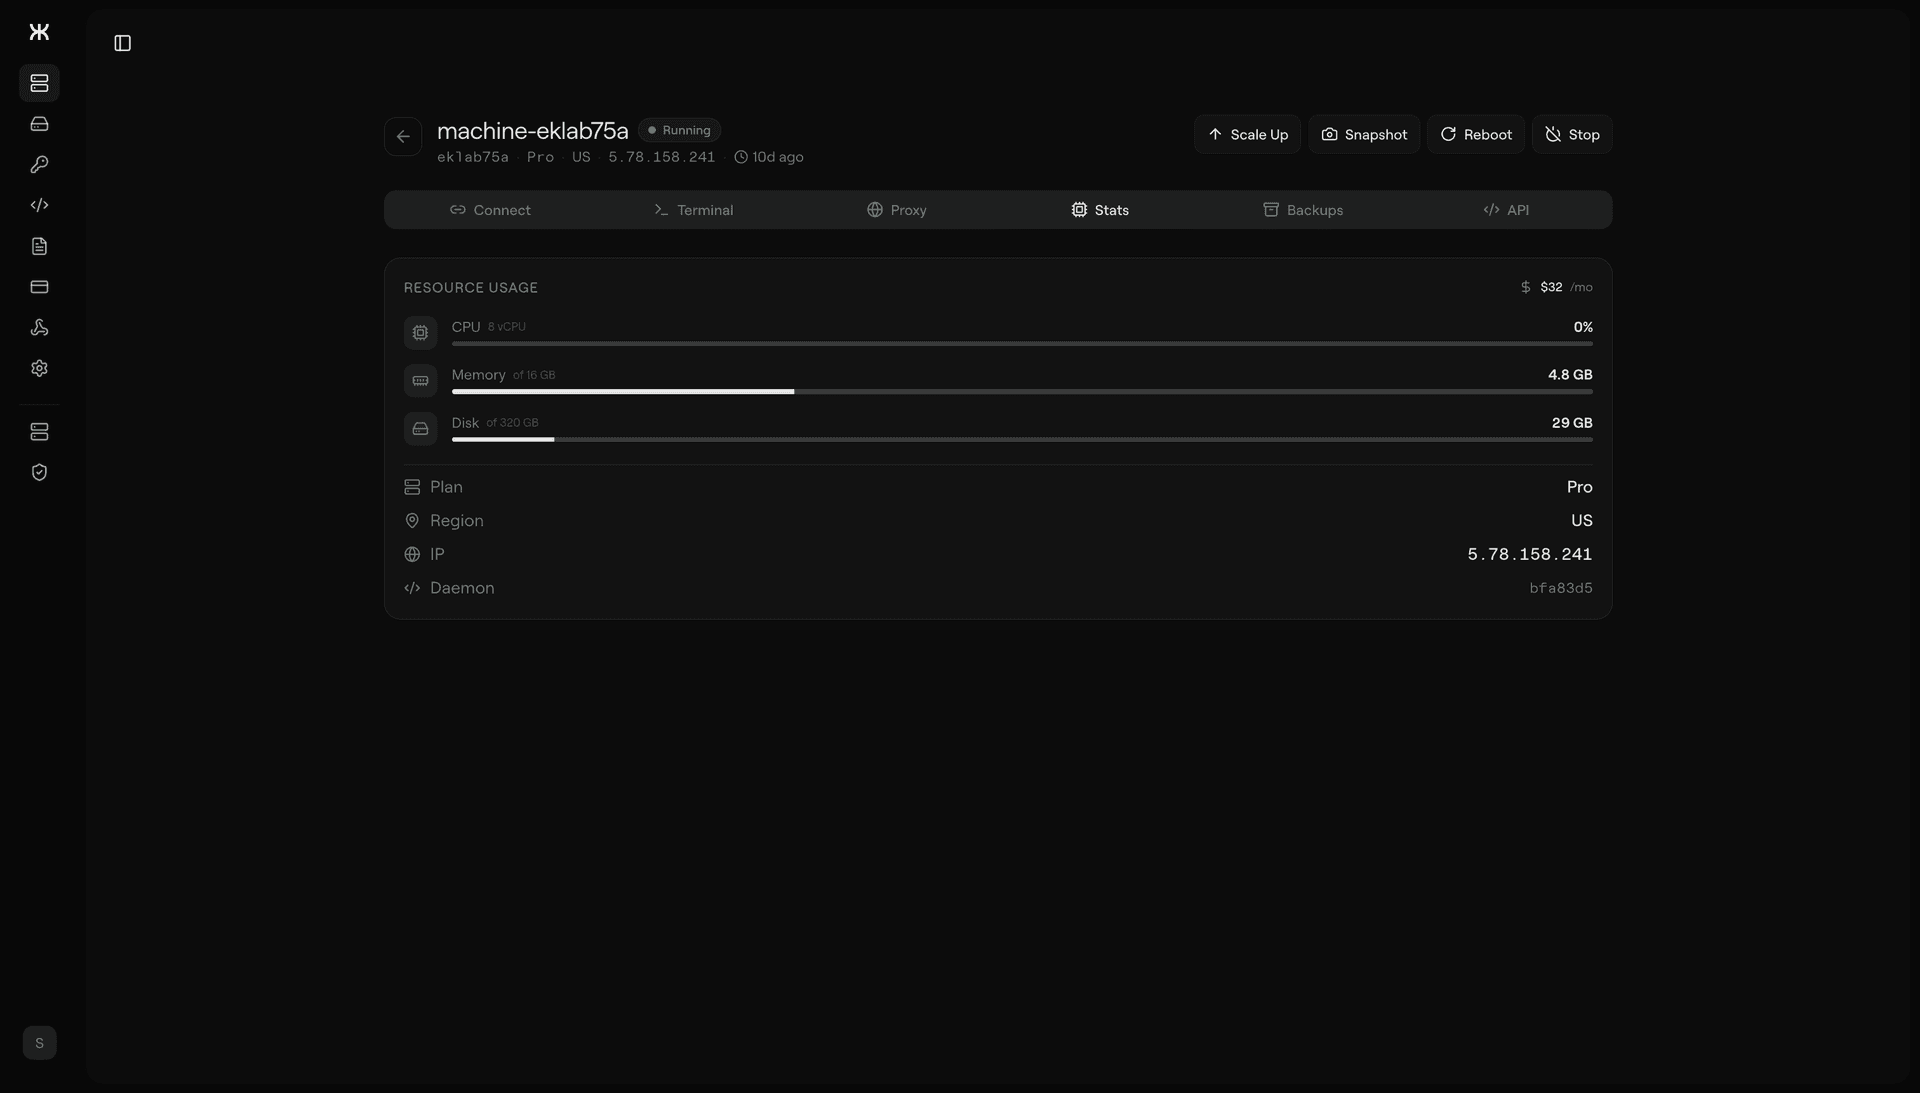Click the Disk drive icon
Screen dimensions: 1920x1093
(420, 429)
